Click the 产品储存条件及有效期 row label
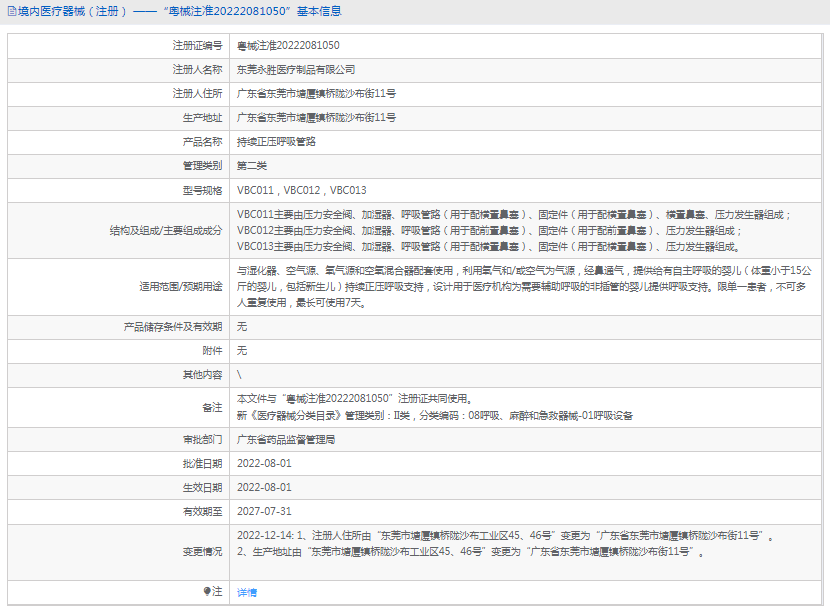The height and width of the screenshot is (612, 830). tap(173, 327)
